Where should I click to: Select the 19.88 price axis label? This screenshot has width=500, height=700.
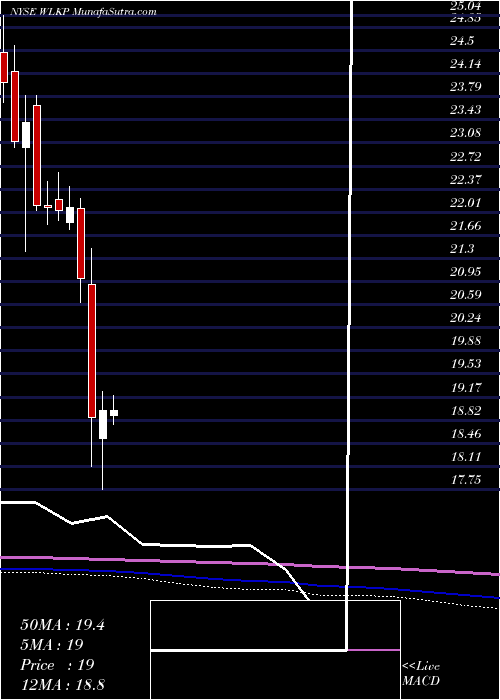click(x=466, y=341)
